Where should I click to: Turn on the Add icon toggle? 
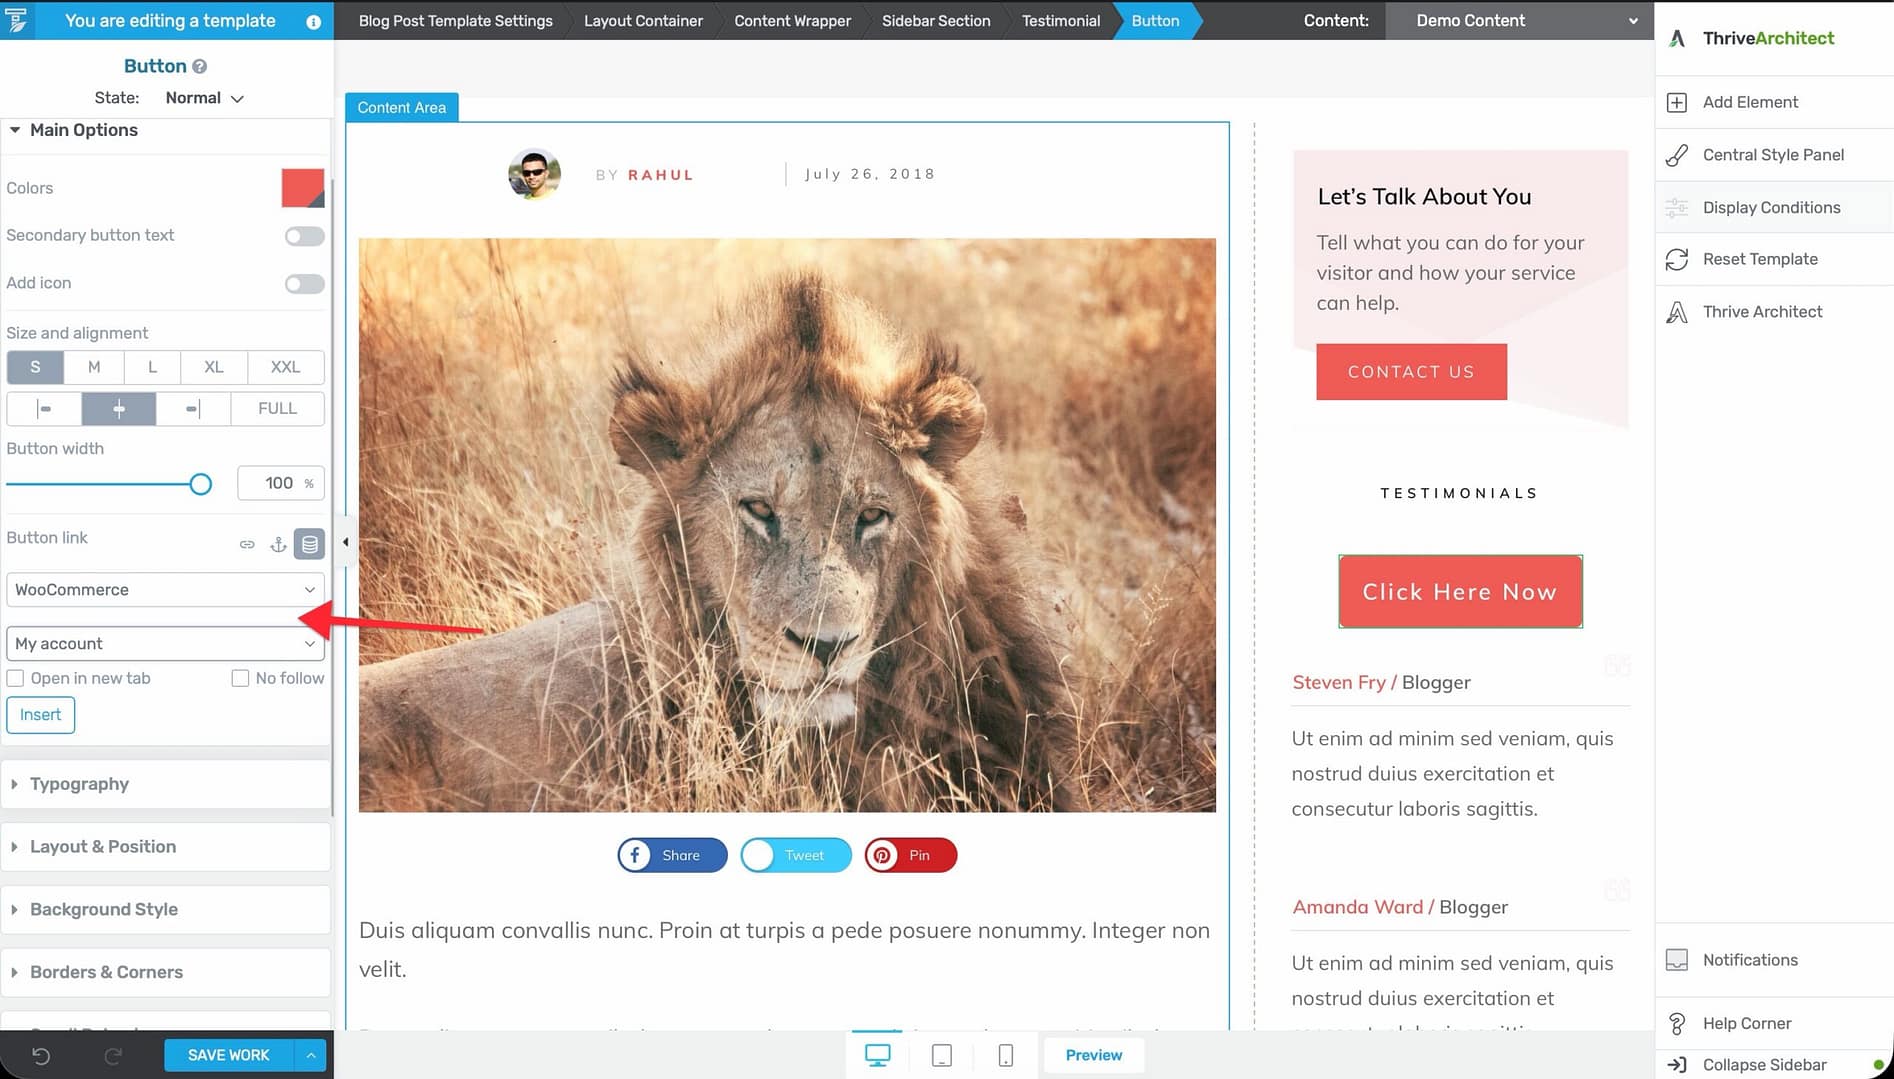(x=304, y=284)
